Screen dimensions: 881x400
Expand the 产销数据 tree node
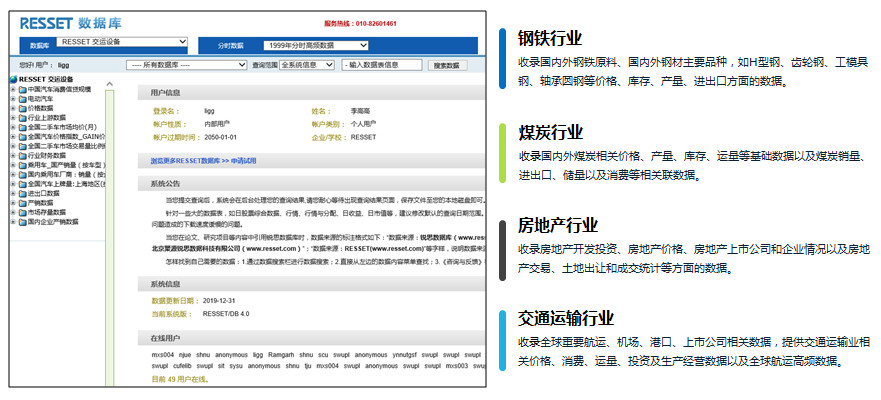13,203
